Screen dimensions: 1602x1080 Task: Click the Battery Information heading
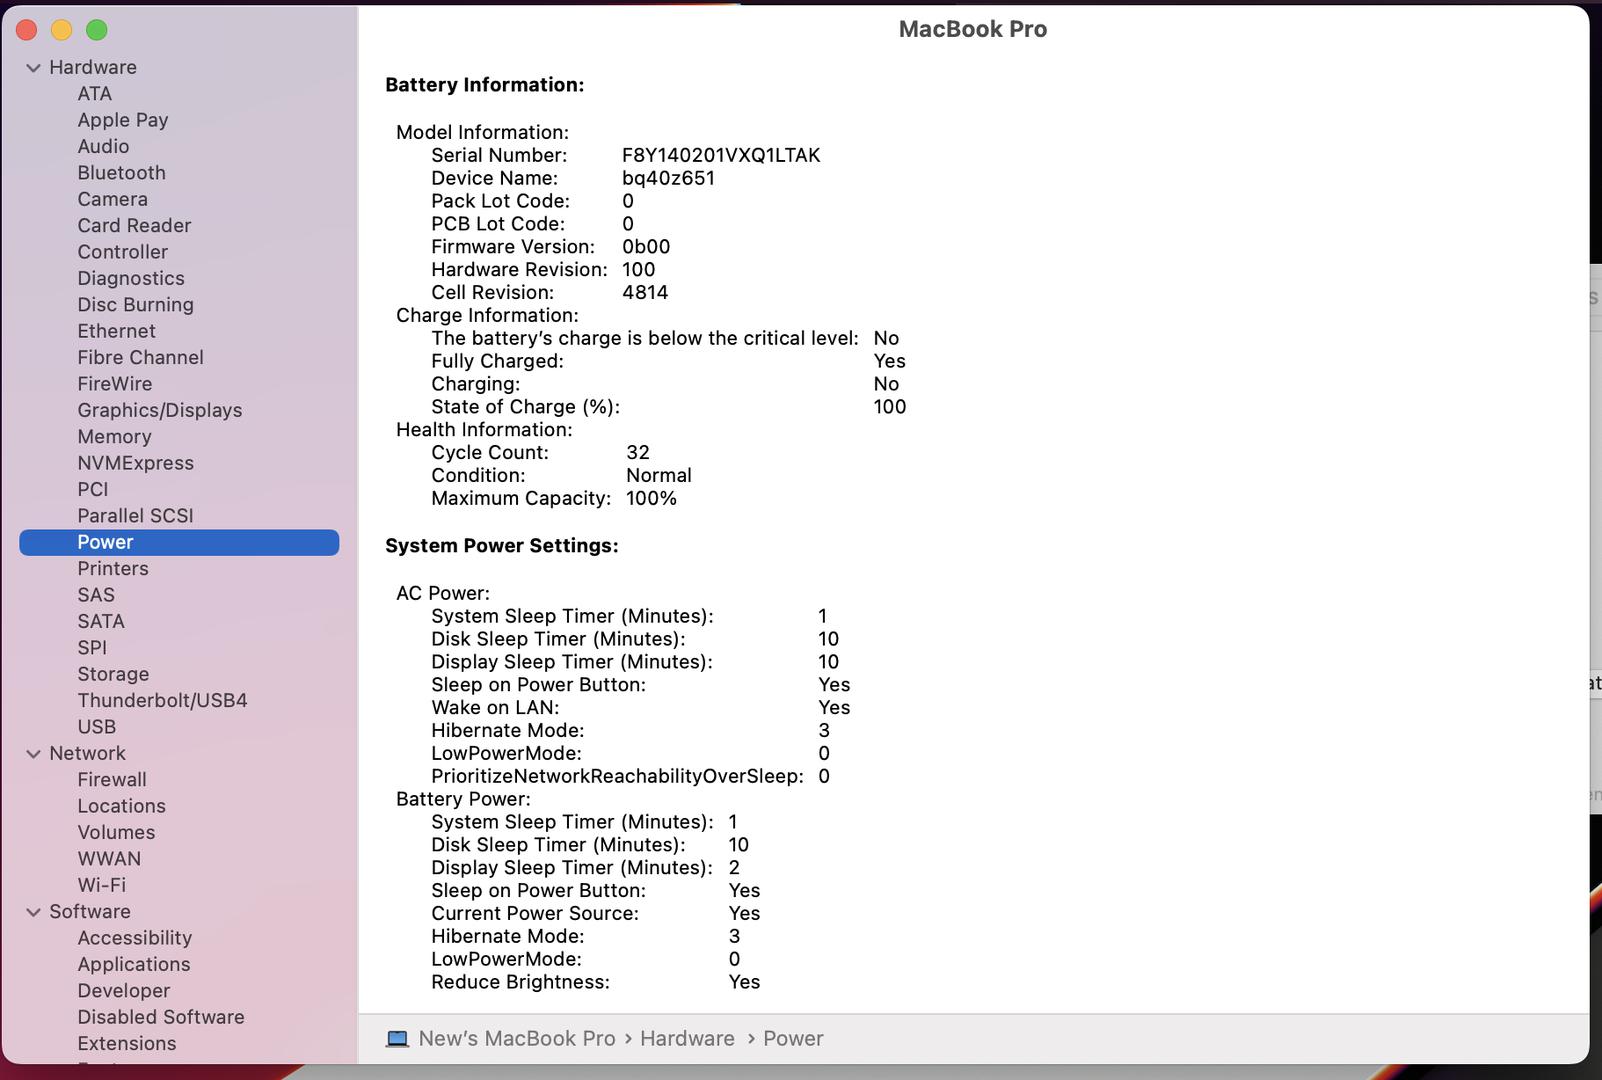click(485, 85)
